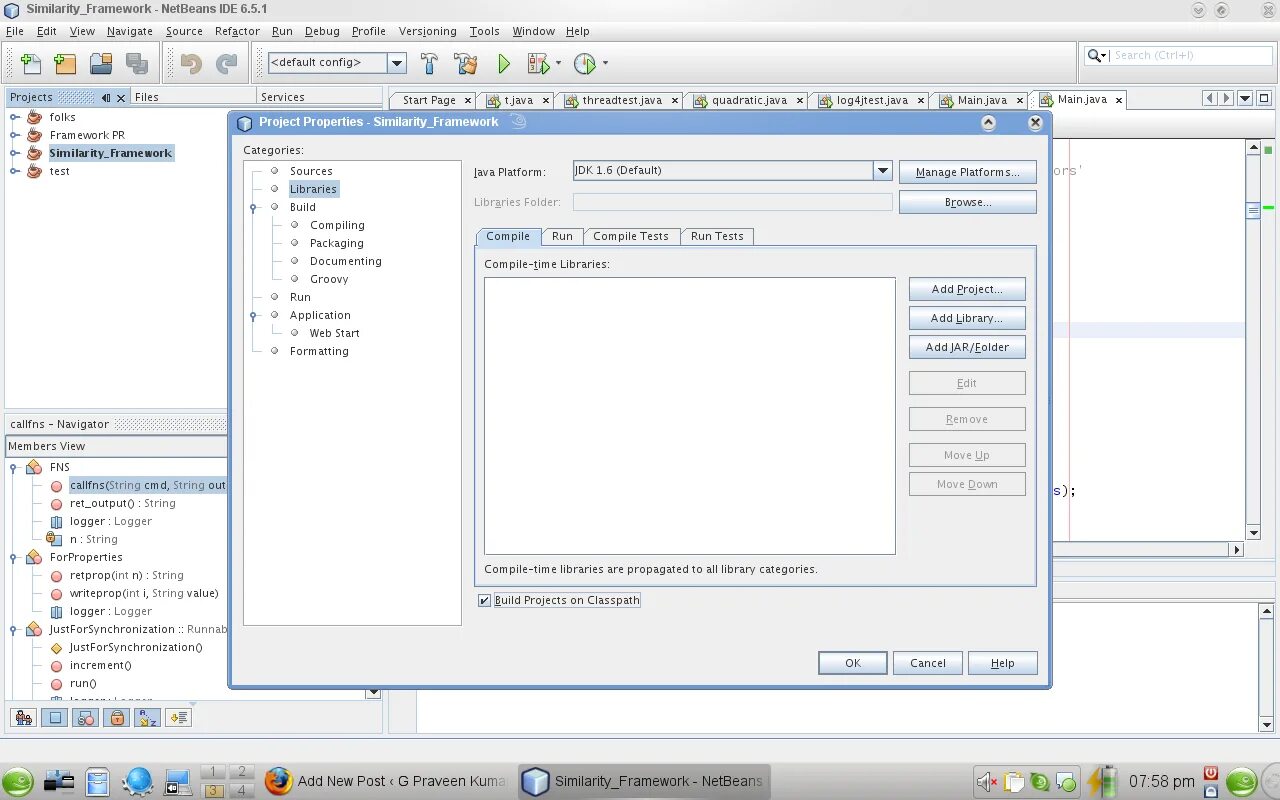Toggle the Show Fields navigator filter
This screenshot has height=800, width=1280.
coord(55,717)
